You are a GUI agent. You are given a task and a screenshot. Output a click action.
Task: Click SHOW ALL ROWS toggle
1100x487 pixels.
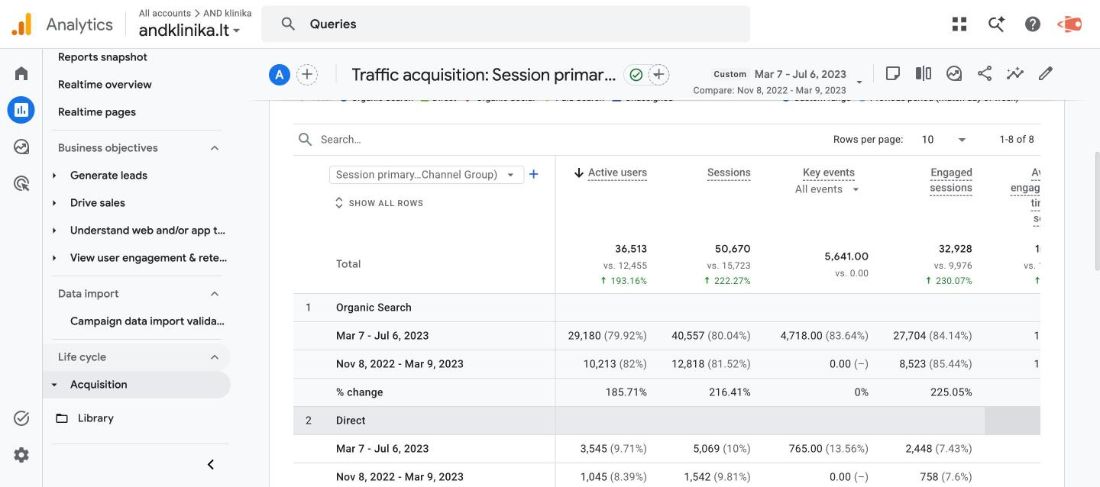pyautogui.click(x=379, y=203)
